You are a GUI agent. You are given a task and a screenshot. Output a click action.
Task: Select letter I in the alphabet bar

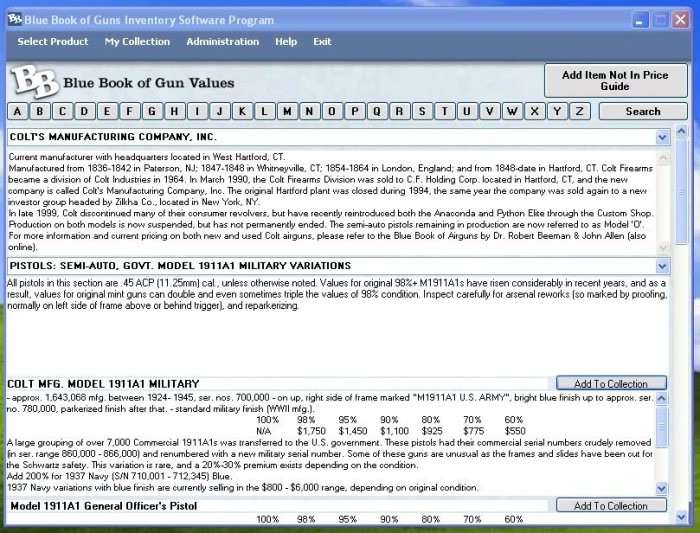[197, 111]
